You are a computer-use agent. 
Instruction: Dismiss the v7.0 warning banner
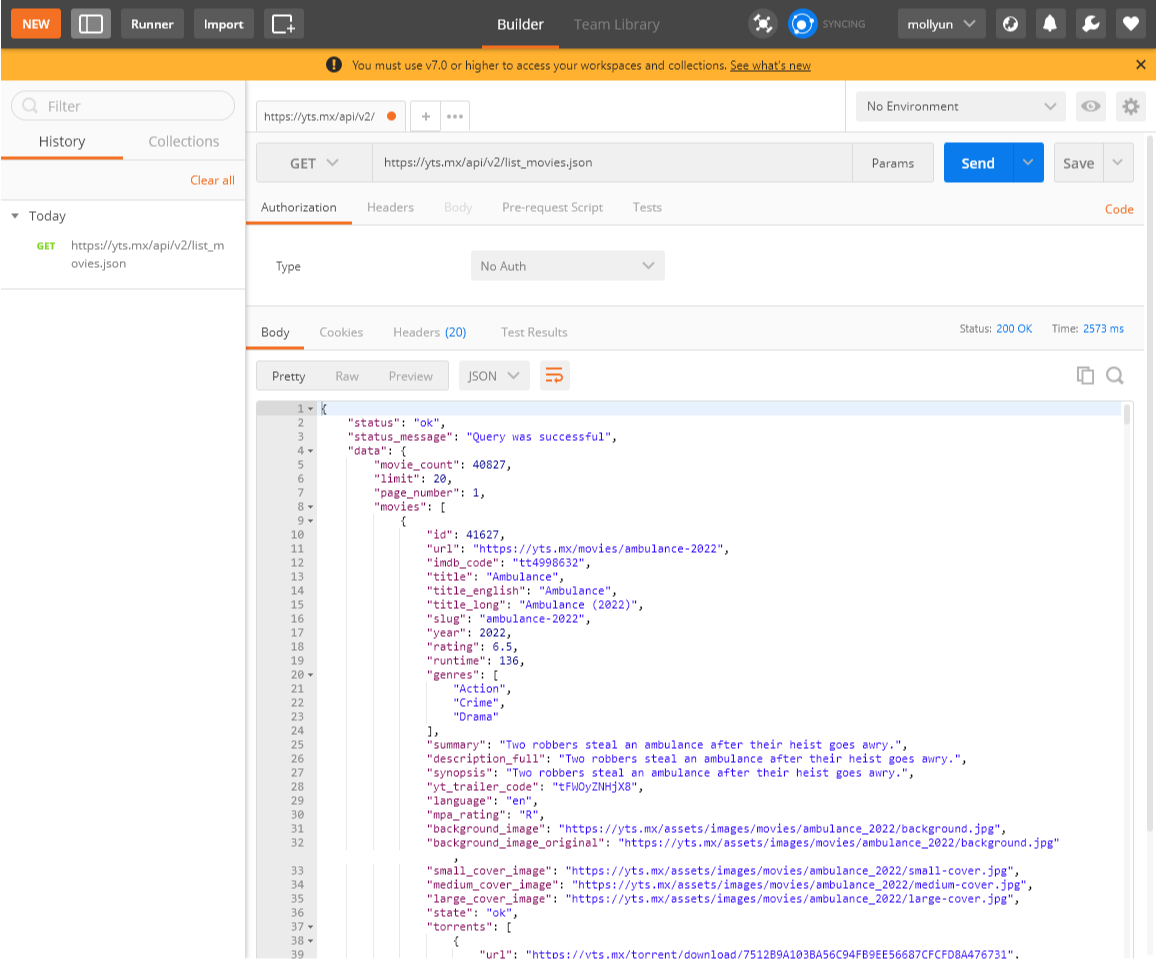[1140, 65]
